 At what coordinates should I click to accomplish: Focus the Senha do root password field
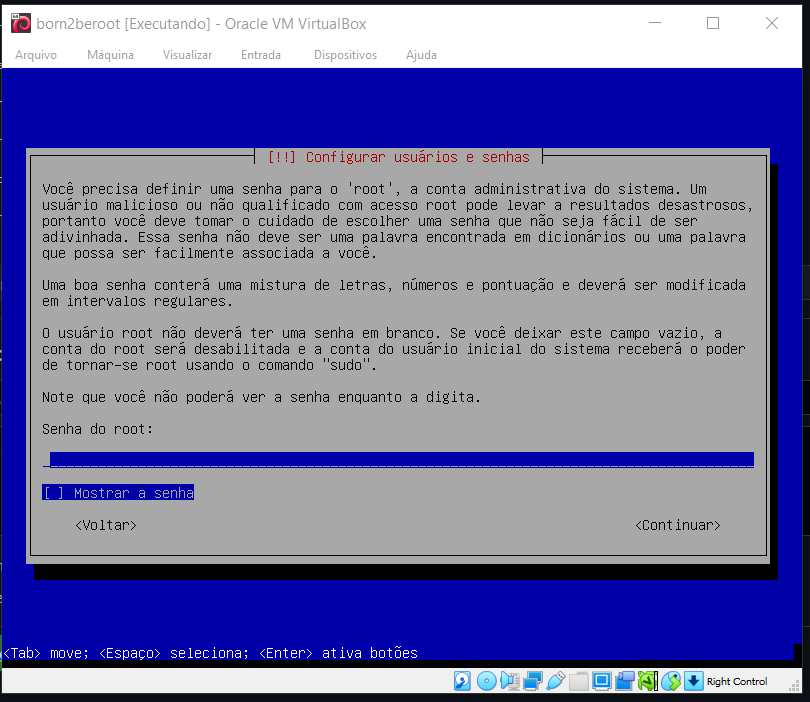pos(398,460)
